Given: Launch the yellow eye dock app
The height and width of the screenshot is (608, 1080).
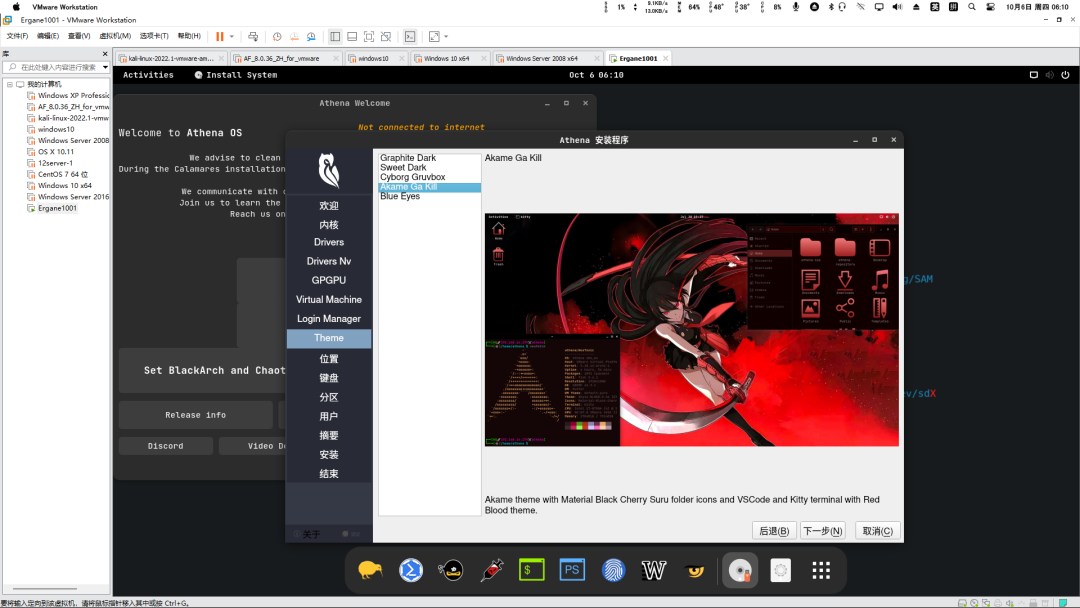Looking at the screenshot, I should tap(694, 570).
